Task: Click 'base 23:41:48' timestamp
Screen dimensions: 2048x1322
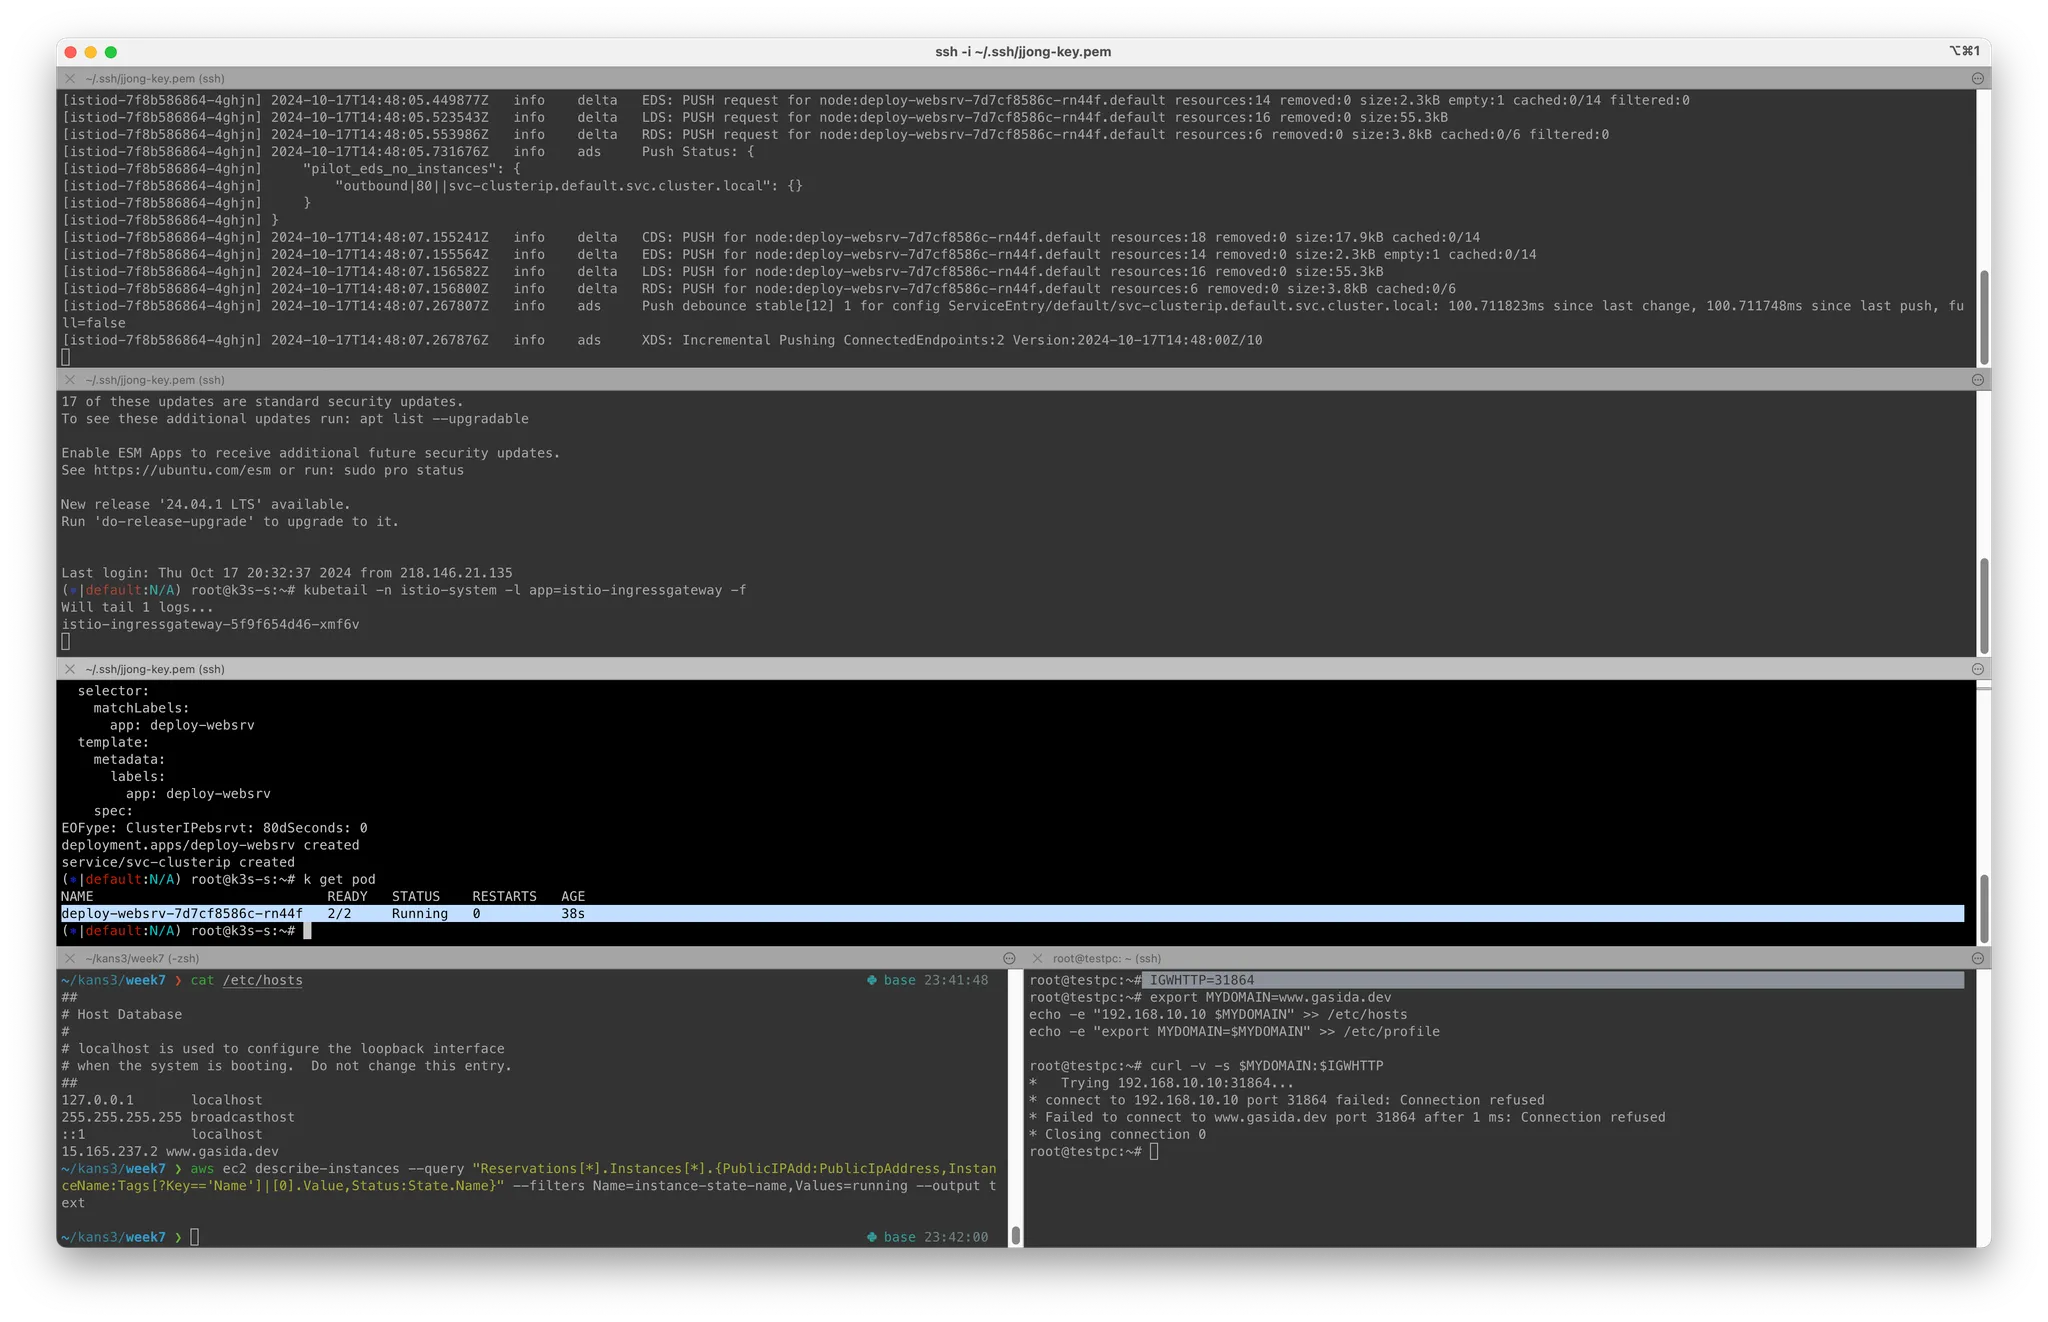Action: coord(935,980)
